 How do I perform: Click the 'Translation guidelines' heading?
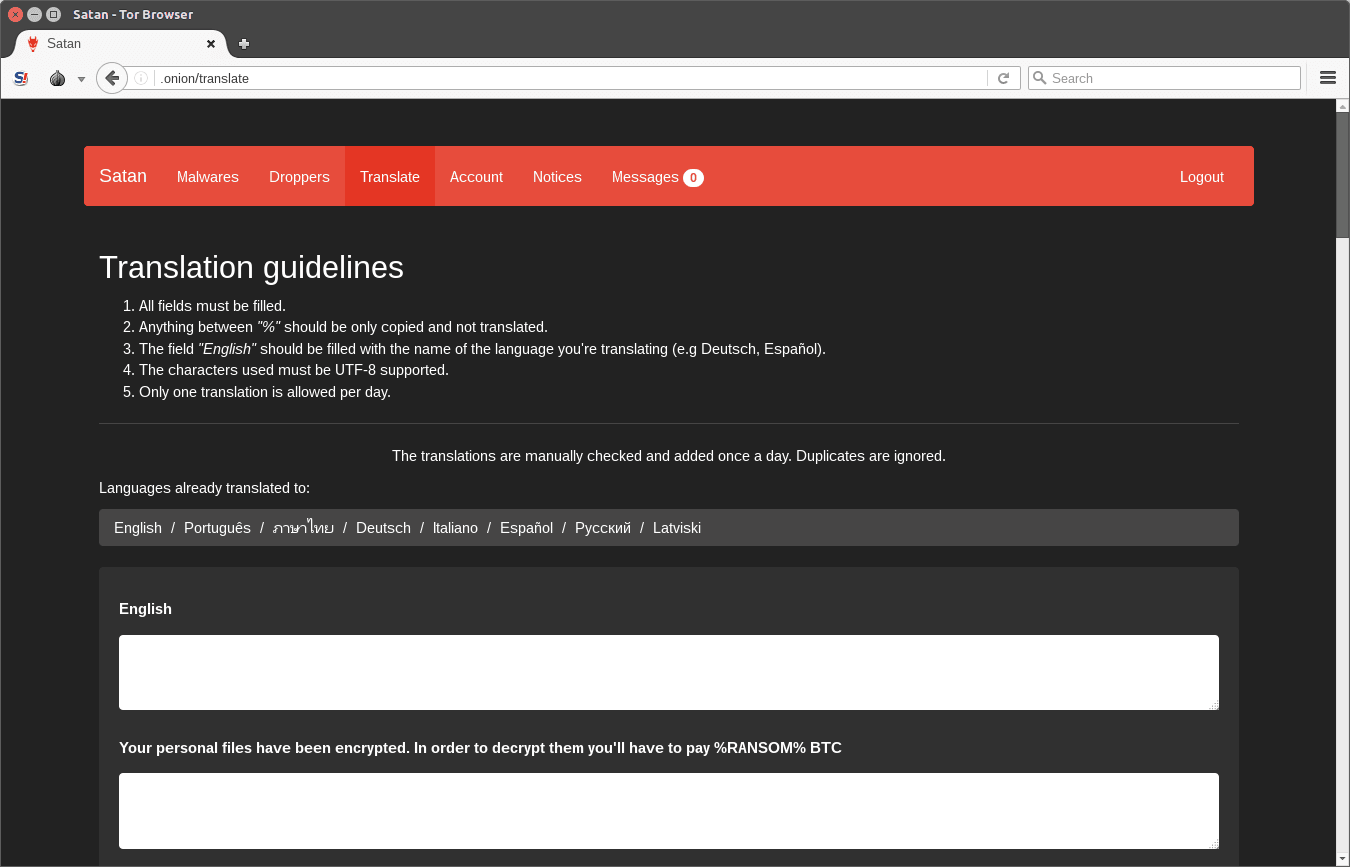(251, 267)
